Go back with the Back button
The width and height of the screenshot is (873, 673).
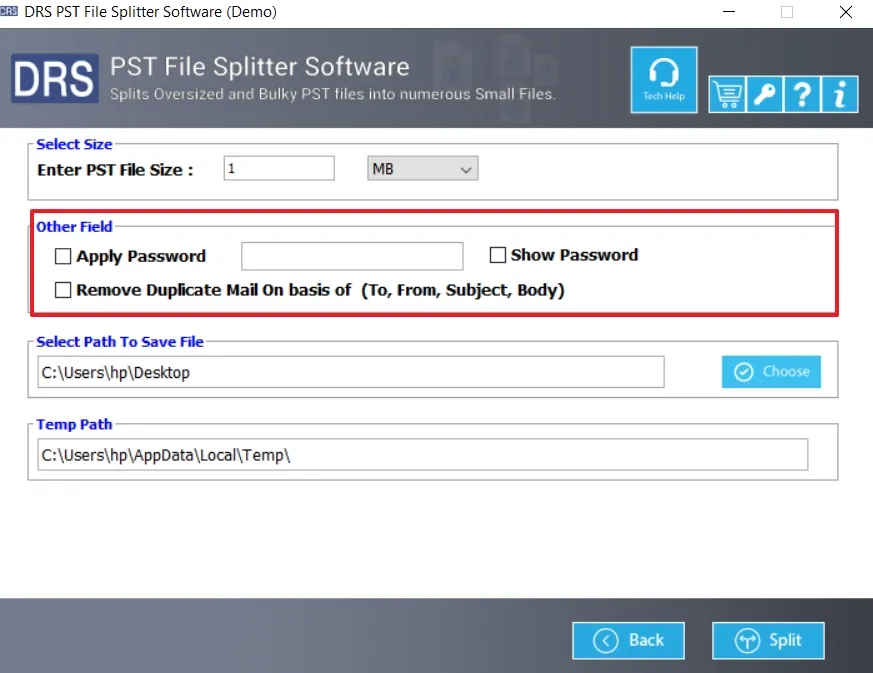tap(628, 640)
